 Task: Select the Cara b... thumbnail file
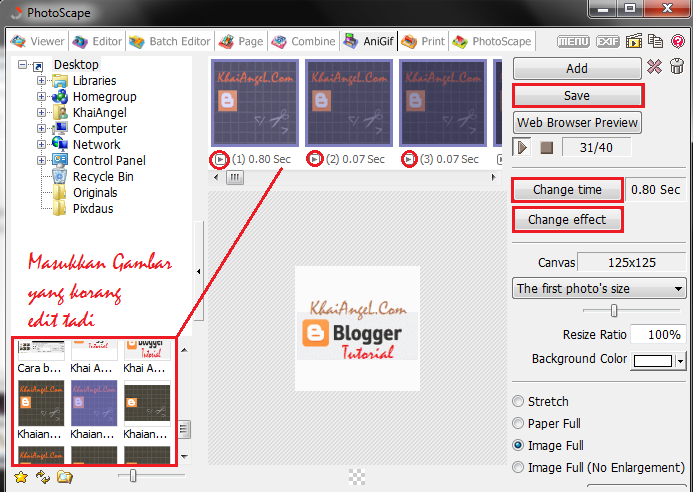click(x=41, y=357)
